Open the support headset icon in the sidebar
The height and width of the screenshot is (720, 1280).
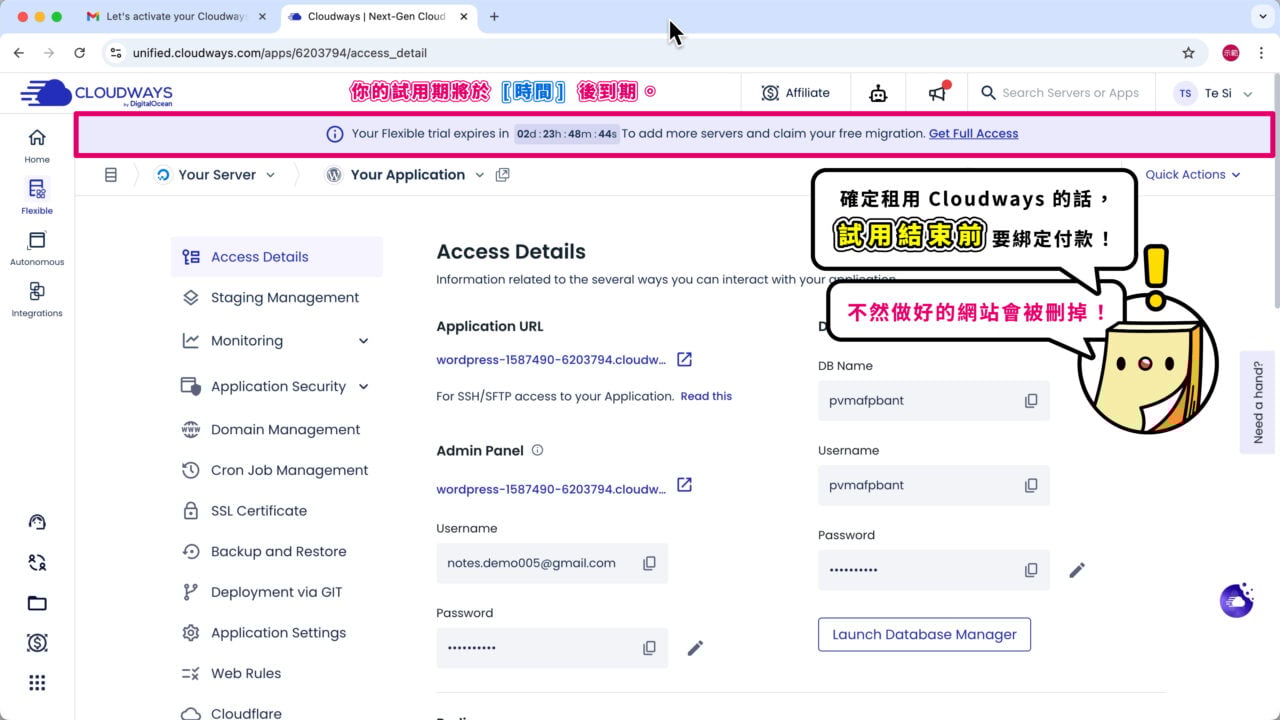click(x=36, y=521)
